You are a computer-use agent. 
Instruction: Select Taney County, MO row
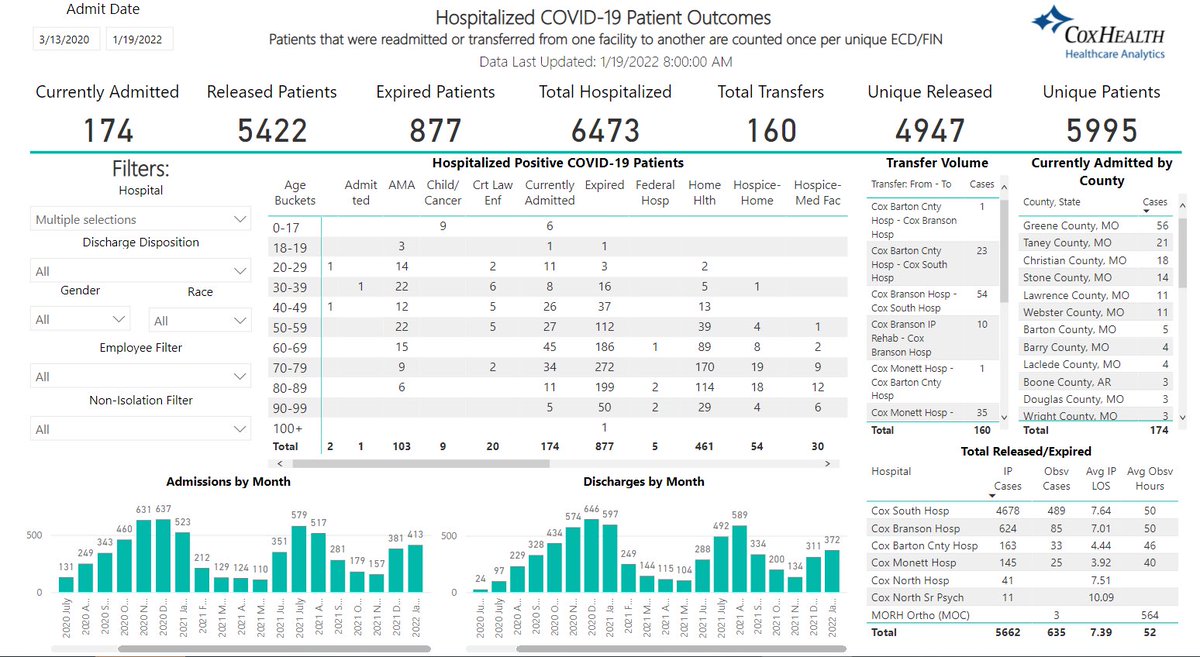click(x=1096, y=243)
